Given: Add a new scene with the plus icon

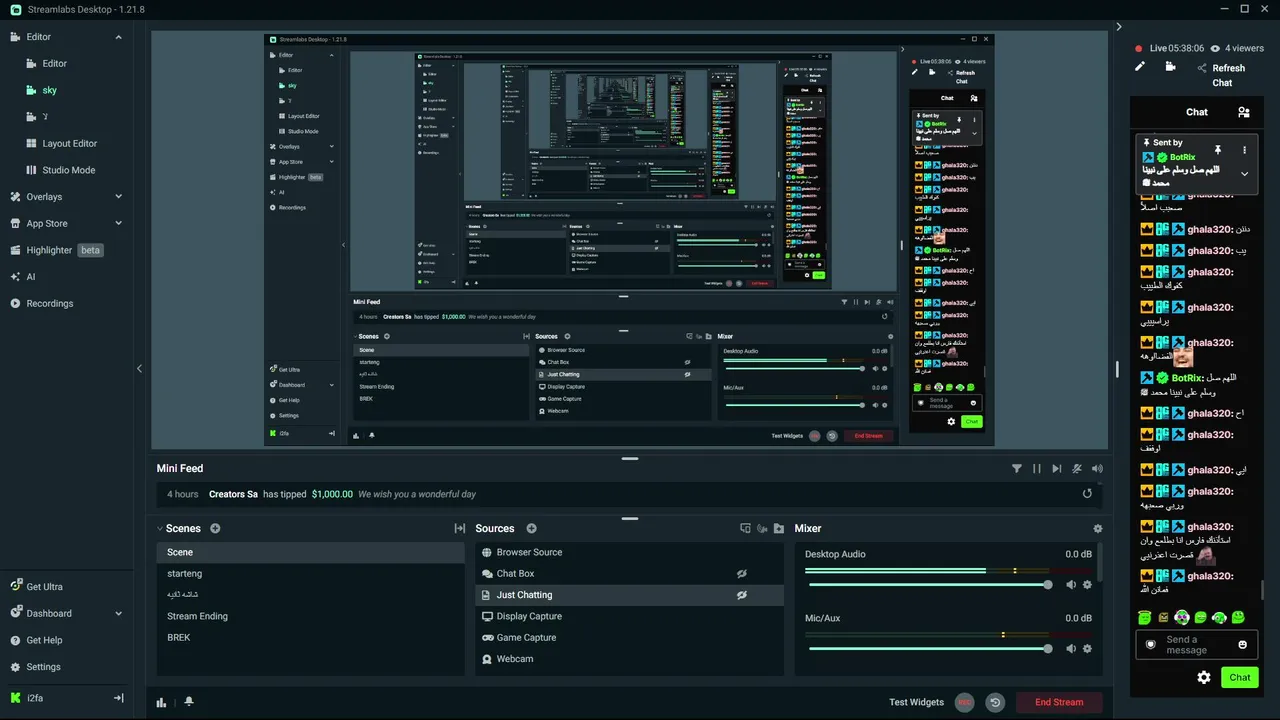Looking at the screenshot, I should point(215,528).
